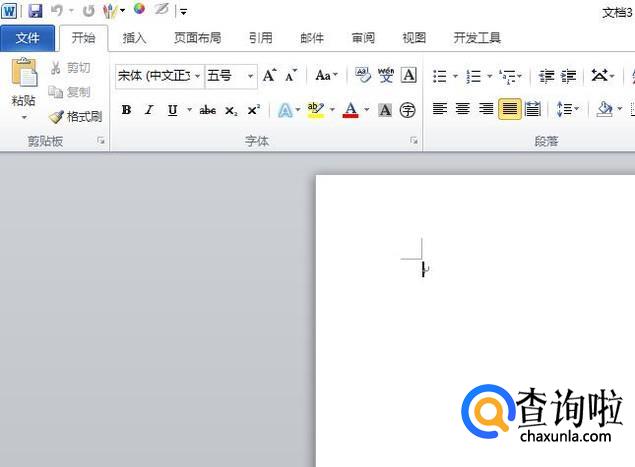The width and height of the screenshot is (635, 467).
Task: Toggle Italic formatting
Action: (x=149, y=110)
